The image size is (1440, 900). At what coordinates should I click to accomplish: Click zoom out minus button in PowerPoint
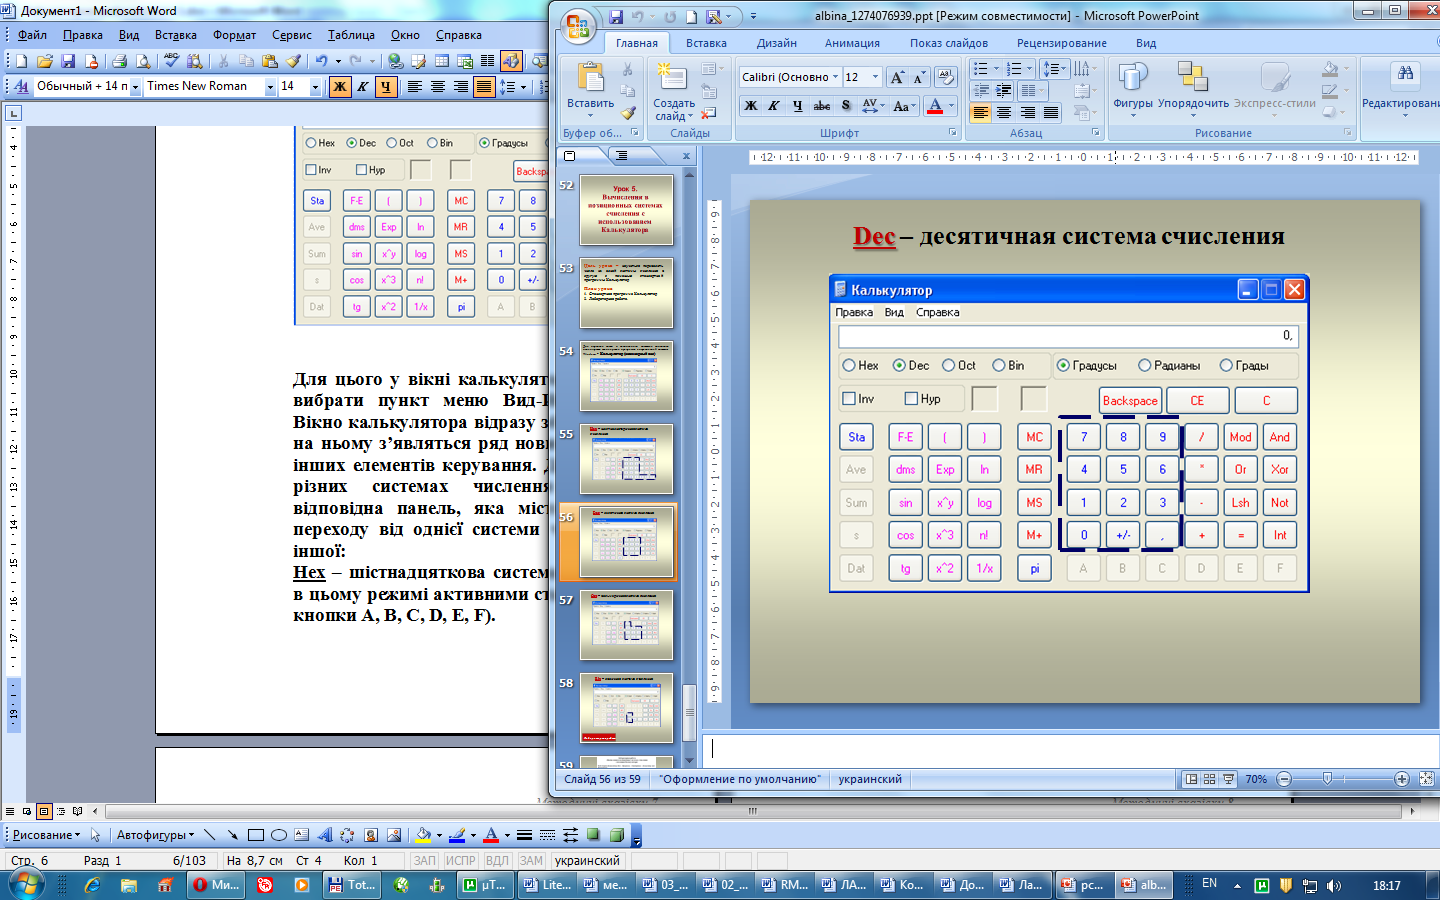[1284, 779]
